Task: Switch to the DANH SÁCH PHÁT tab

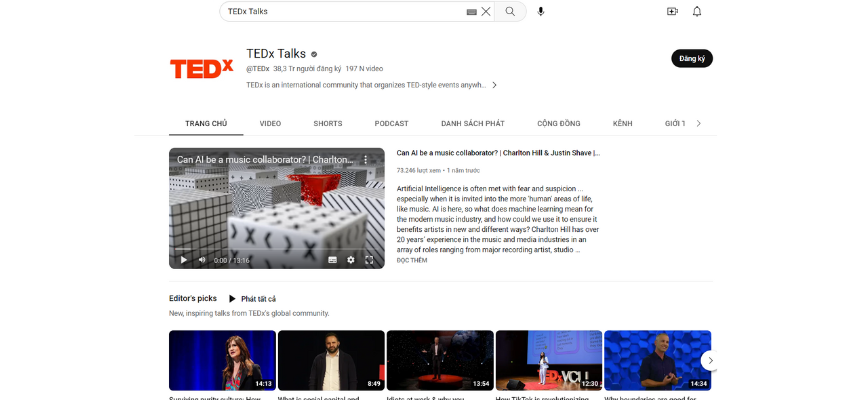Action: click(473, 124)
